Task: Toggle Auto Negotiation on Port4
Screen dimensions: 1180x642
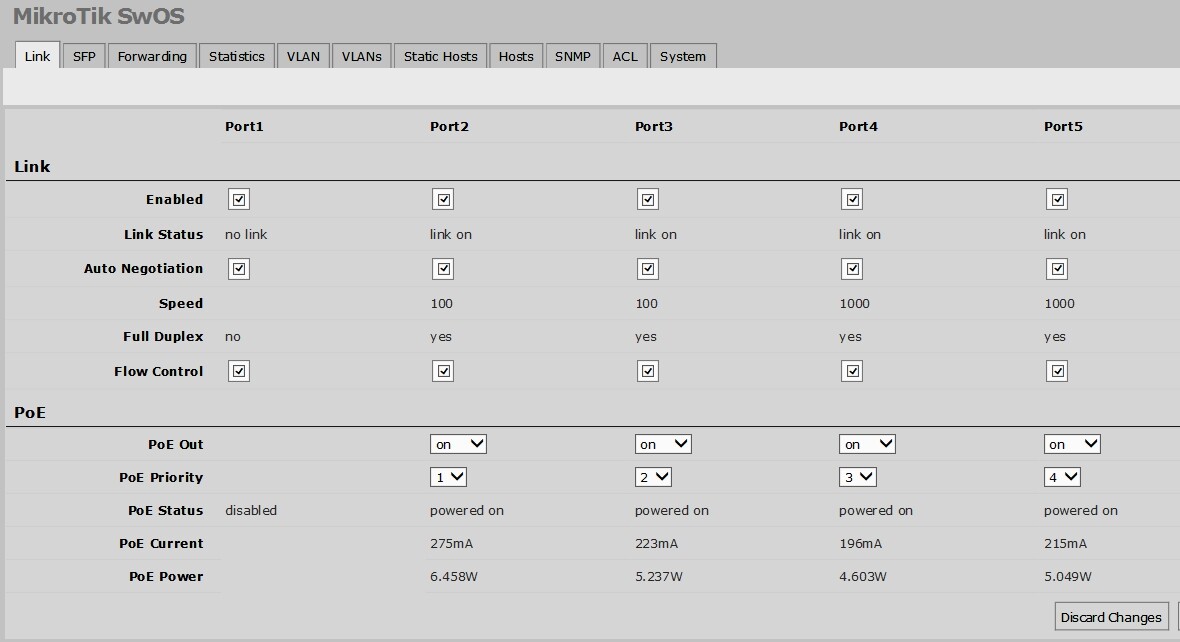Action: [x=852, y=269]
